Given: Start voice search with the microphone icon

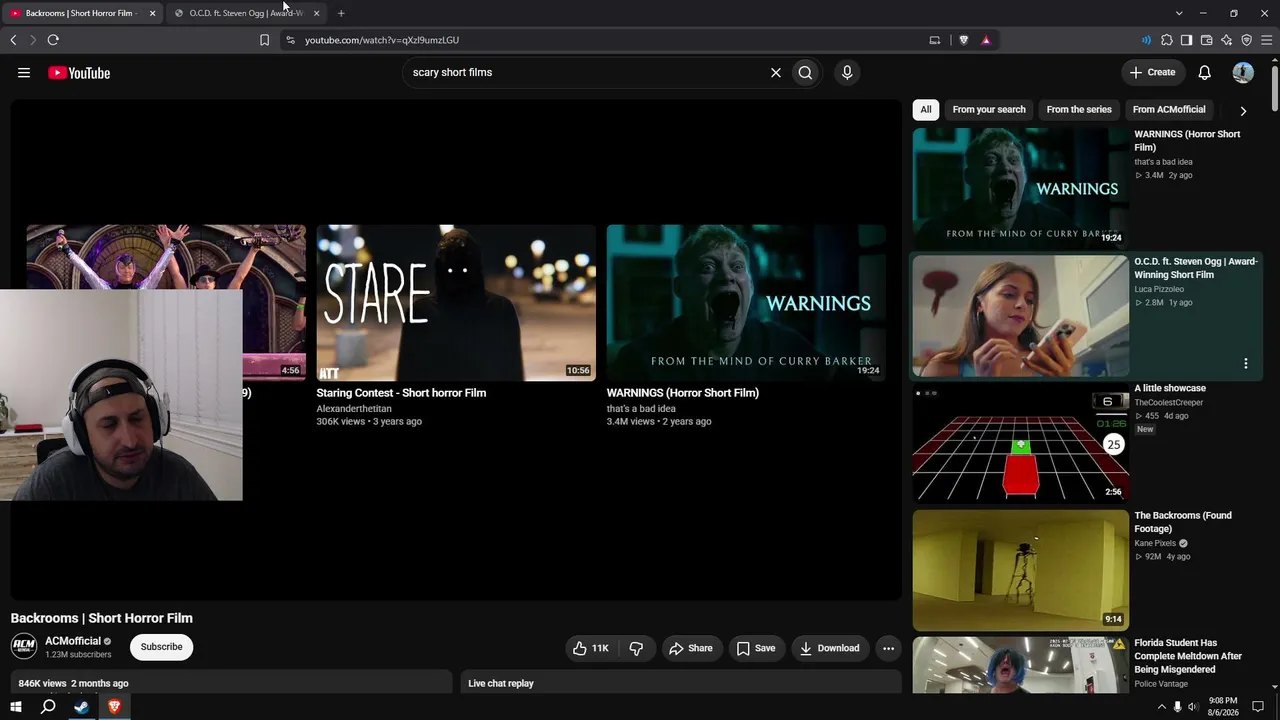Looking at the screenshot, I should (x=847, y=73).
